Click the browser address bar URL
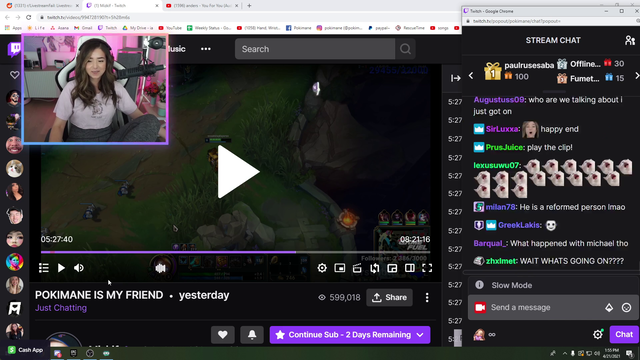The height and width of the screenshot is (360, 640). pyautogui.click(x=89, y=17)
